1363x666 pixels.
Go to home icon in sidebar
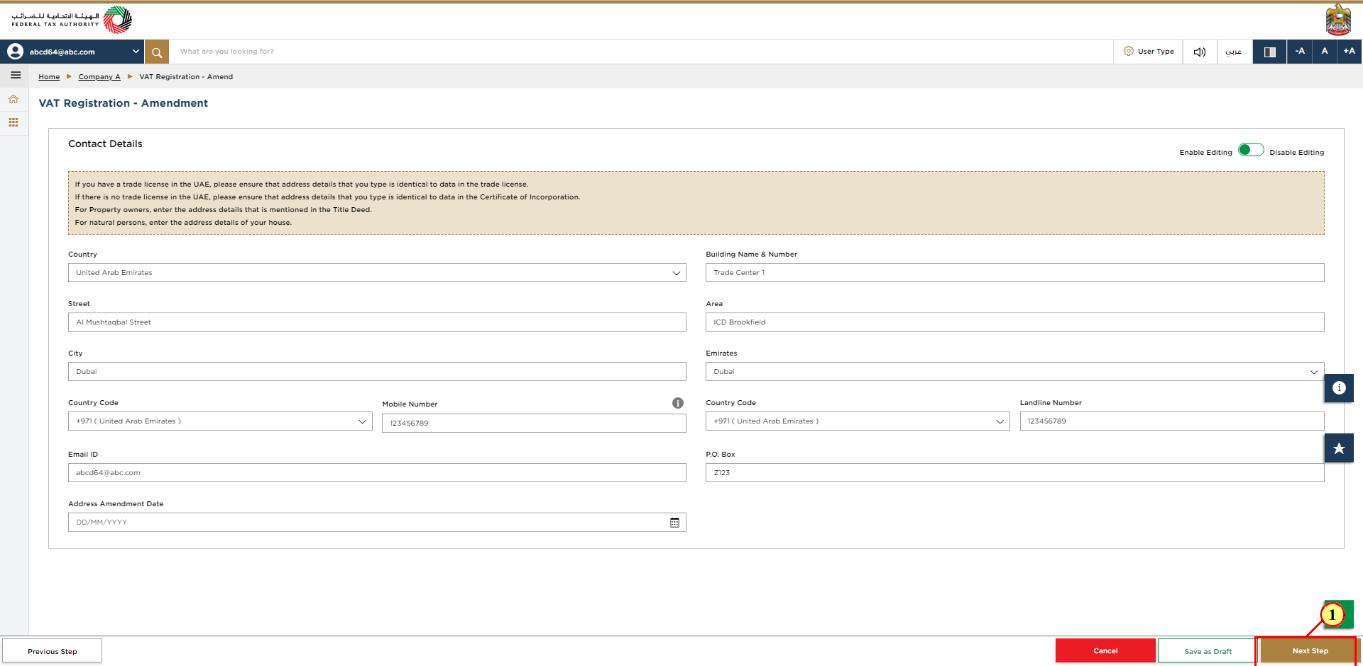[x=14, y=99]
